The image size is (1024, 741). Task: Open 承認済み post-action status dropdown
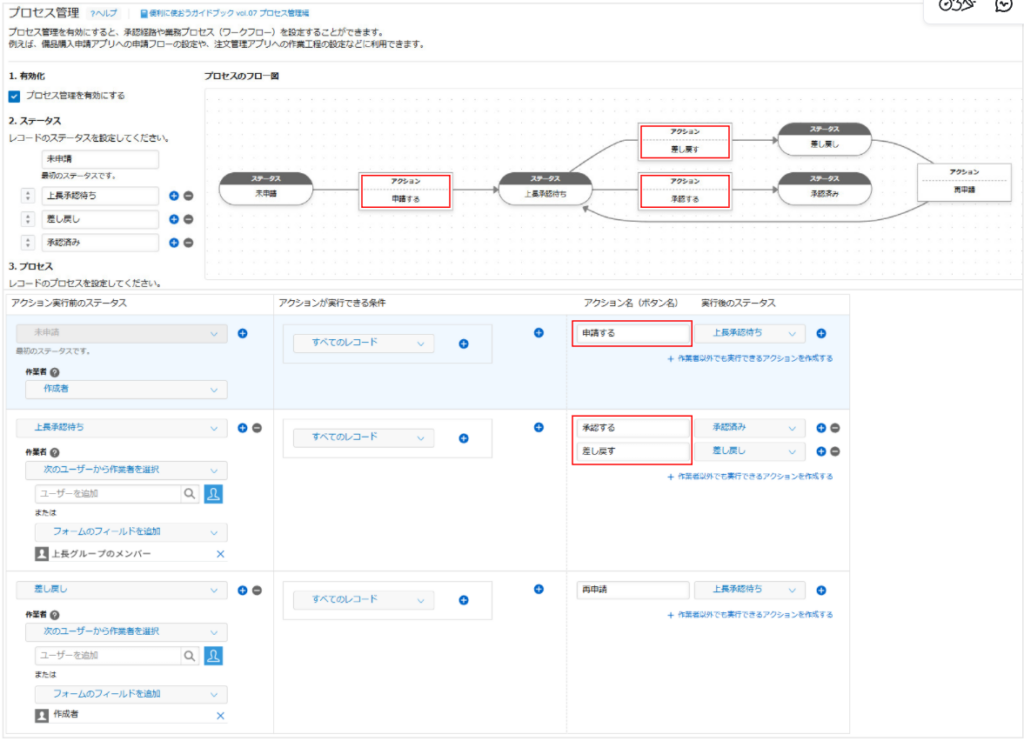749,428
